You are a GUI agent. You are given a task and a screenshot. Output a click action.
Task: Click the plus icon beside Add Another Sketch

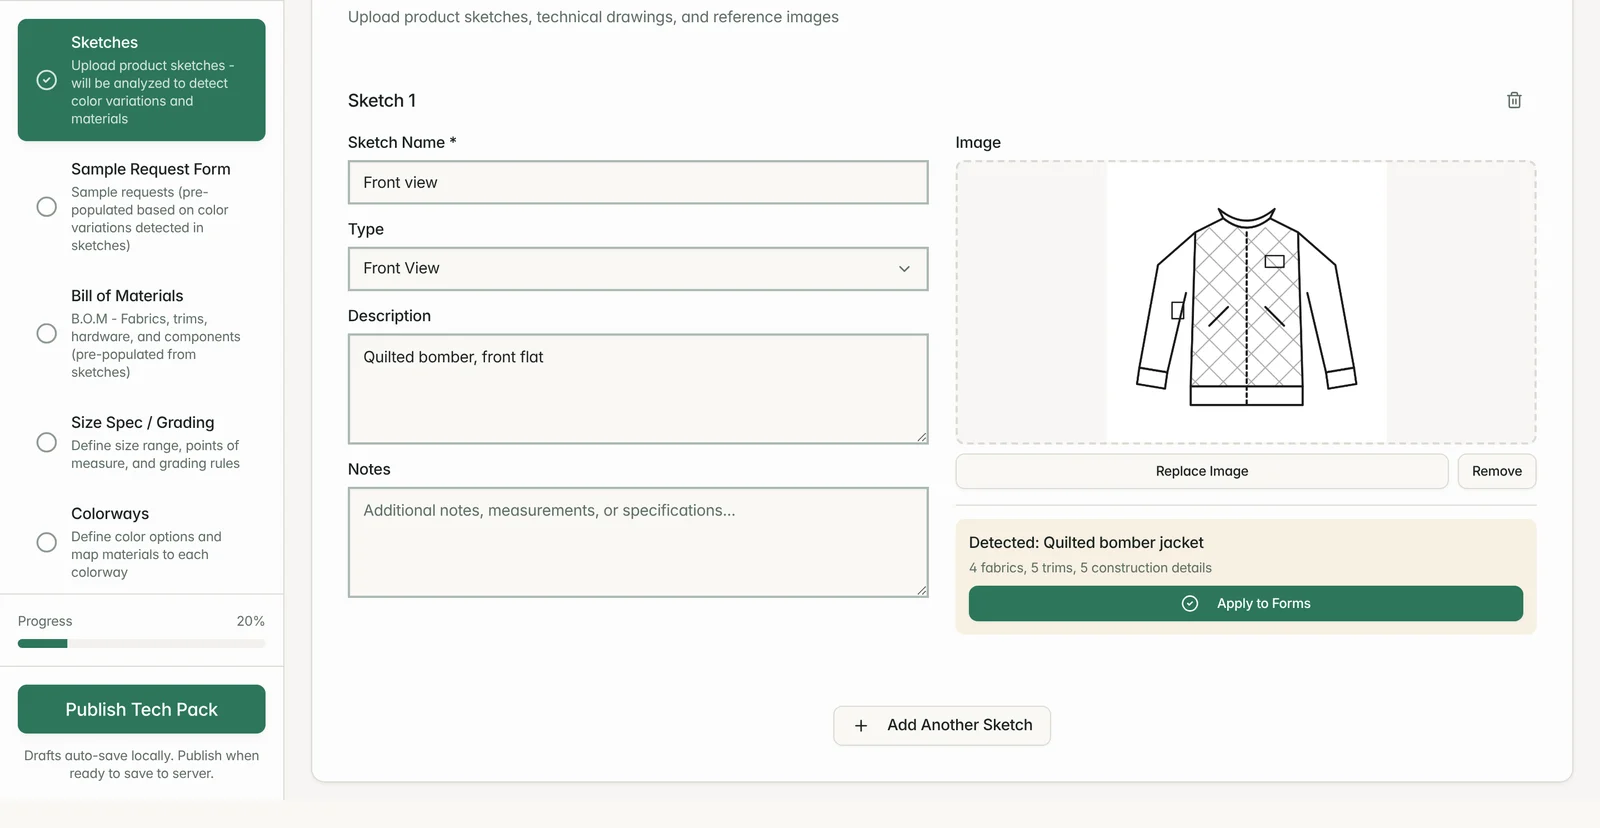[861, 726]
